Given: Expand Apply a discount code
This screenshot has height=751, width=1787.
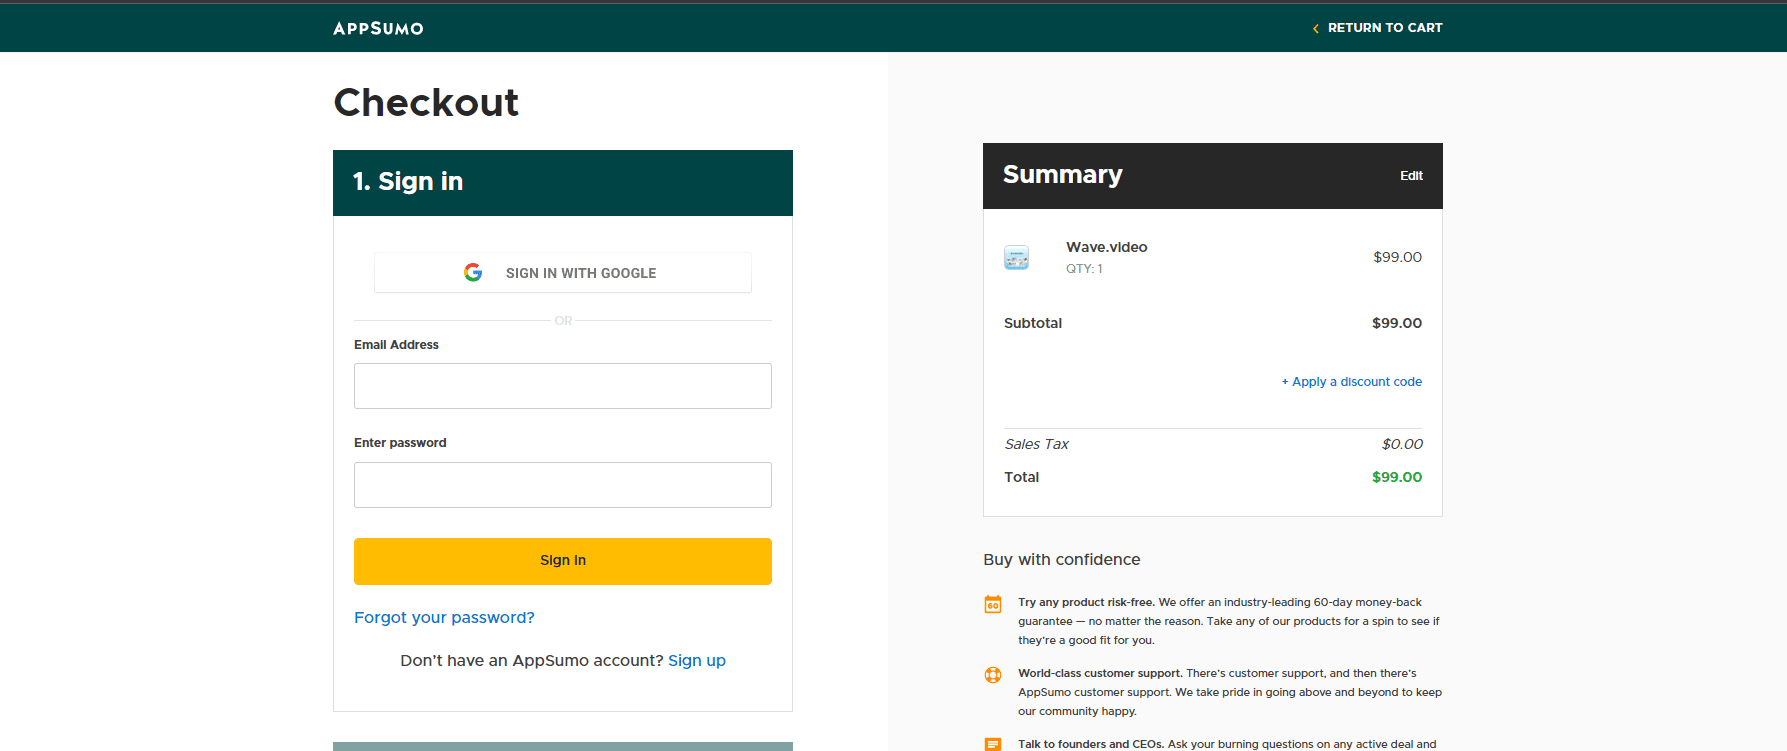Looking at the screenshot, I should 1356,382.
